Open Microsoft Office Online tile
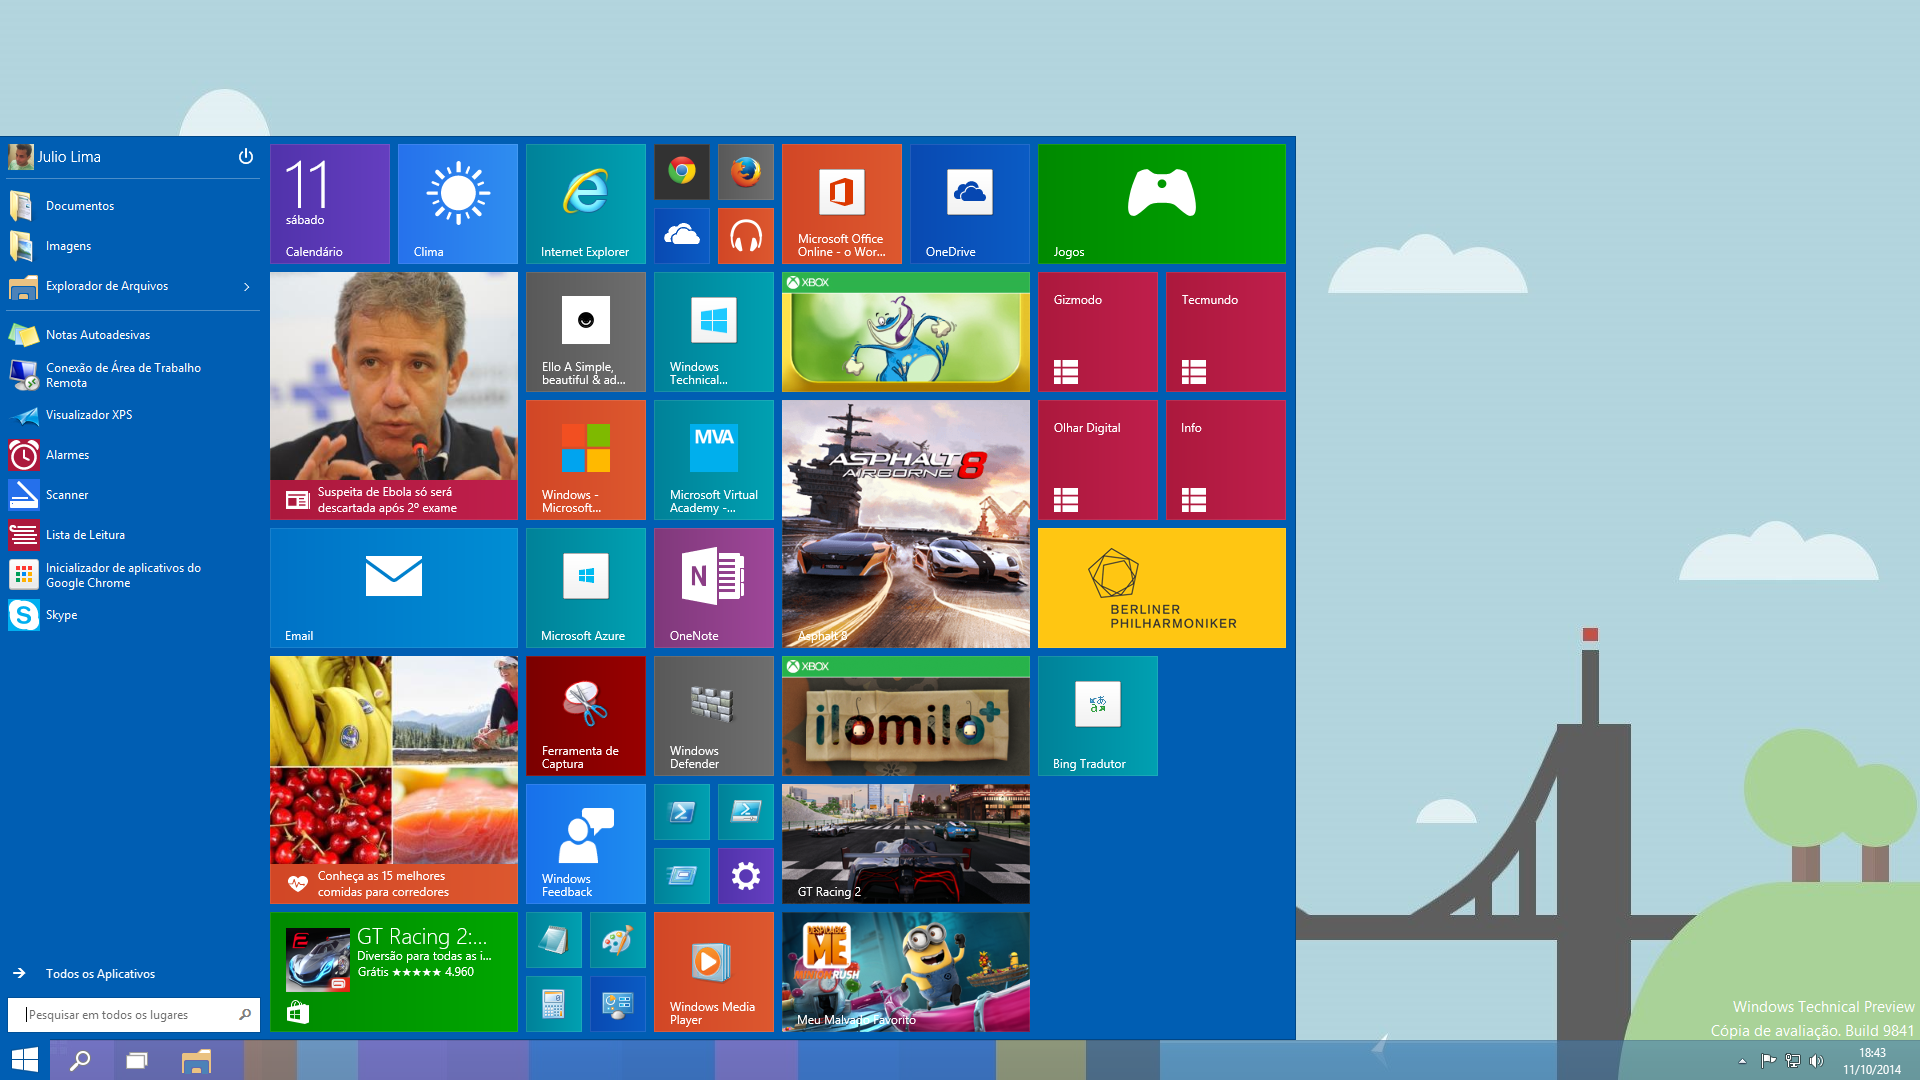 tap(842, 204)
